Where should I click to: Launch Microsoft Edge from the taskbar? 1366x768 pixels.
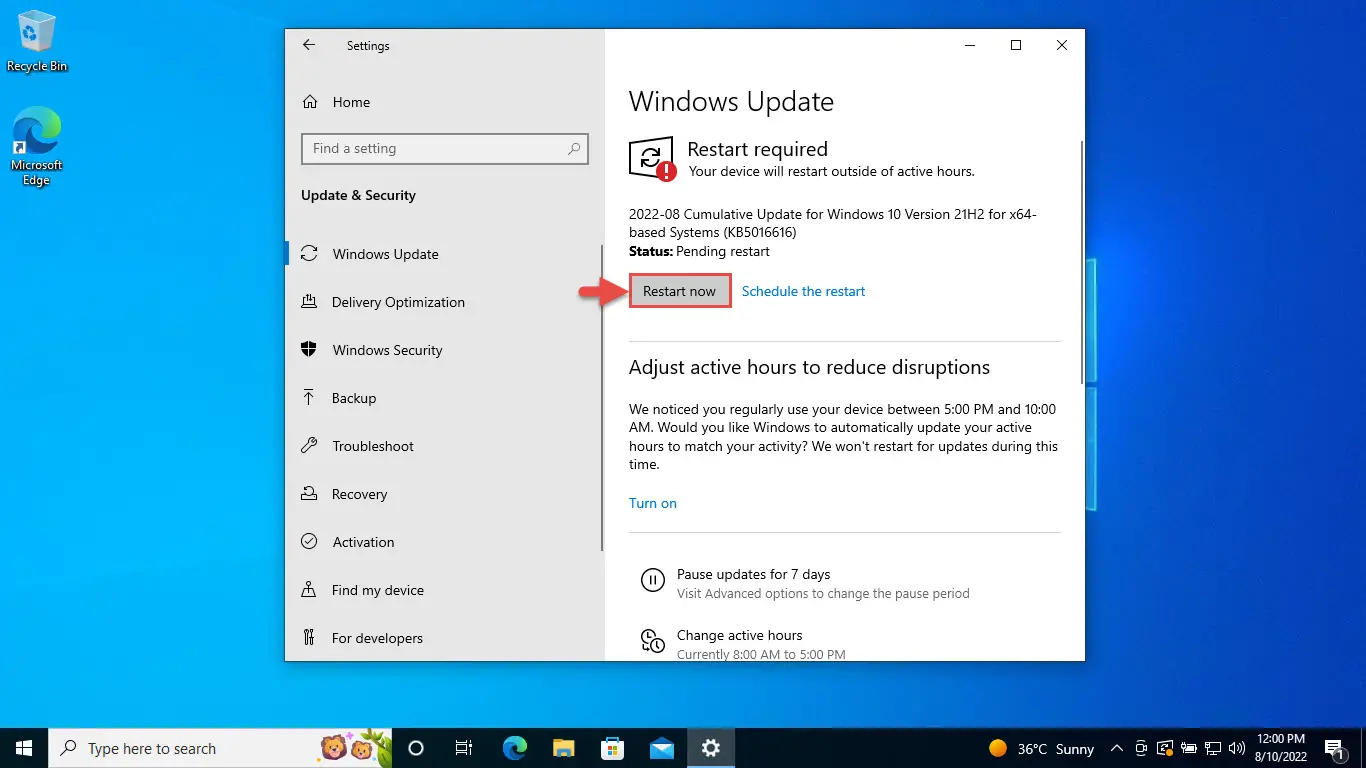[514, 748]
